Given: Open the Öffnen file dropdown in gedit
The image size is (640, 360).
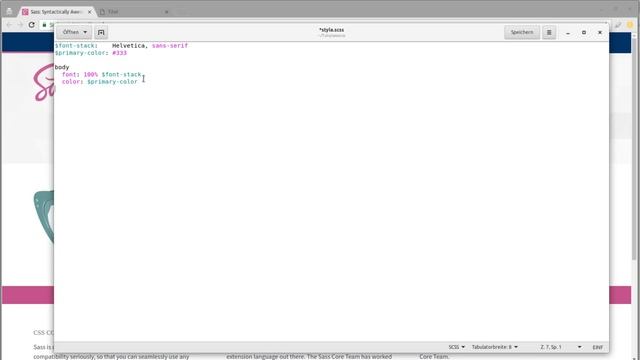Looking at the screenshot, I should point(74,32).
